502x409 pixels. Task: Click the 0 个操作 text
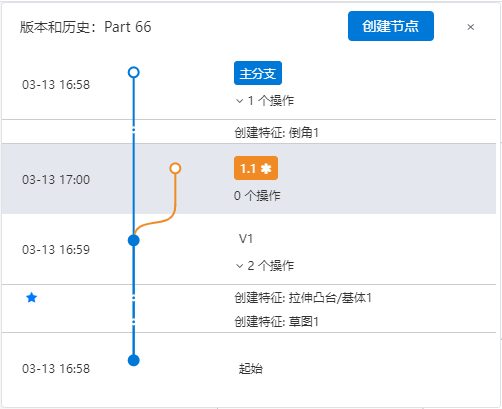(257, 196)
